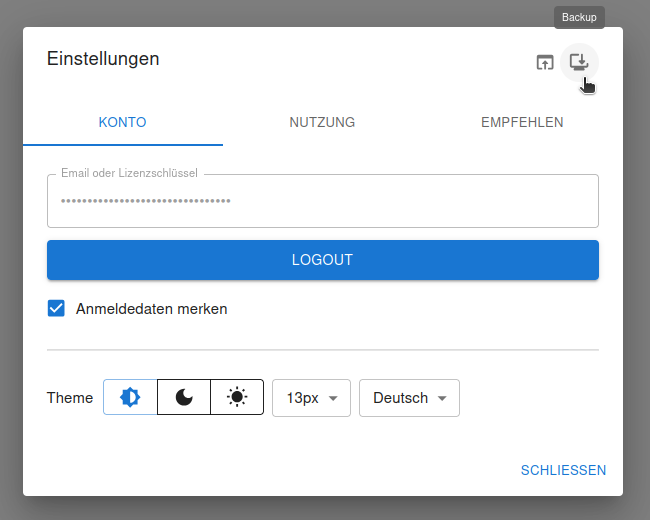Click the Backup tooltip label

(580, 17)
